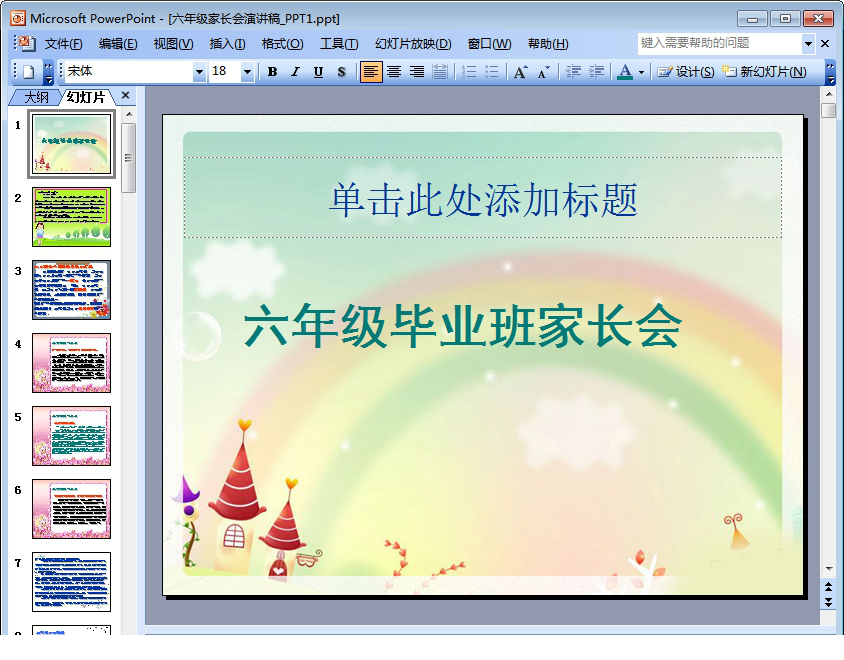Close the slides thumbnail pane
Viewport: 844px width, 660px height.
(125, 95)
